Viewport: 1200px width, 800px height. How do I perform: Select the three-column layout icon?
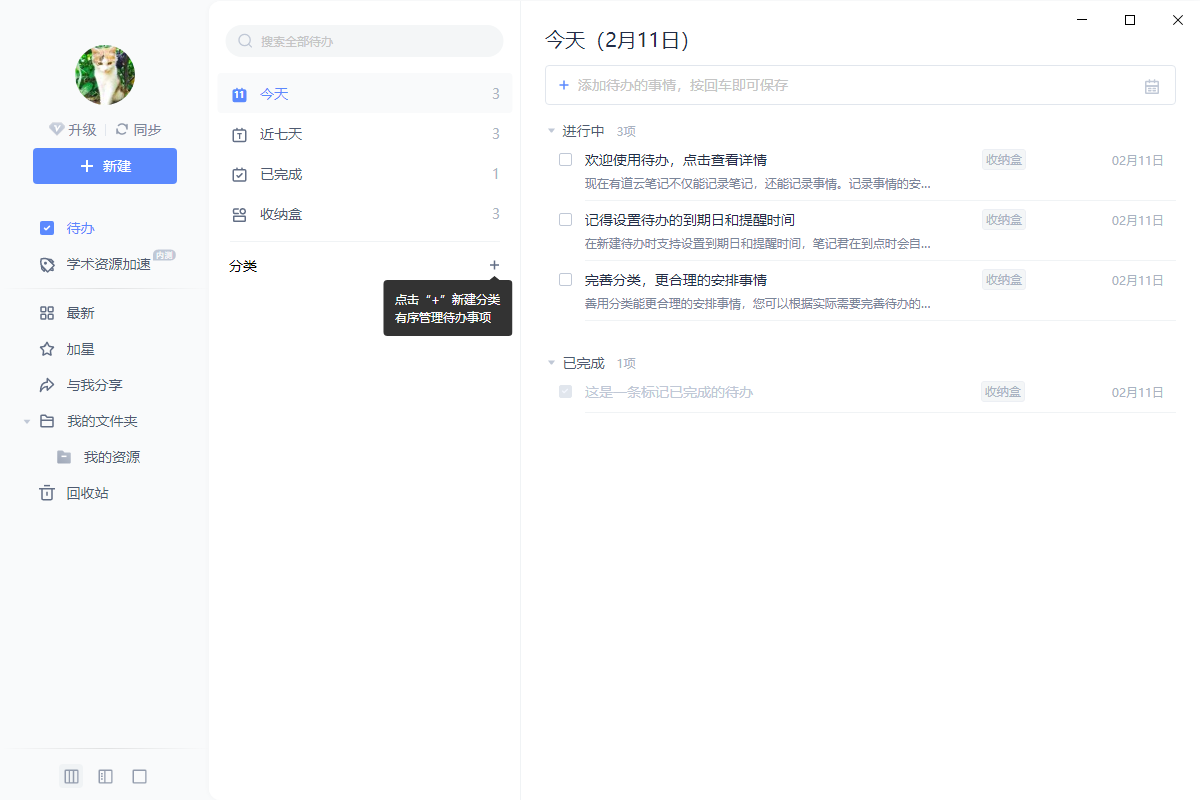tap(70, 775)
